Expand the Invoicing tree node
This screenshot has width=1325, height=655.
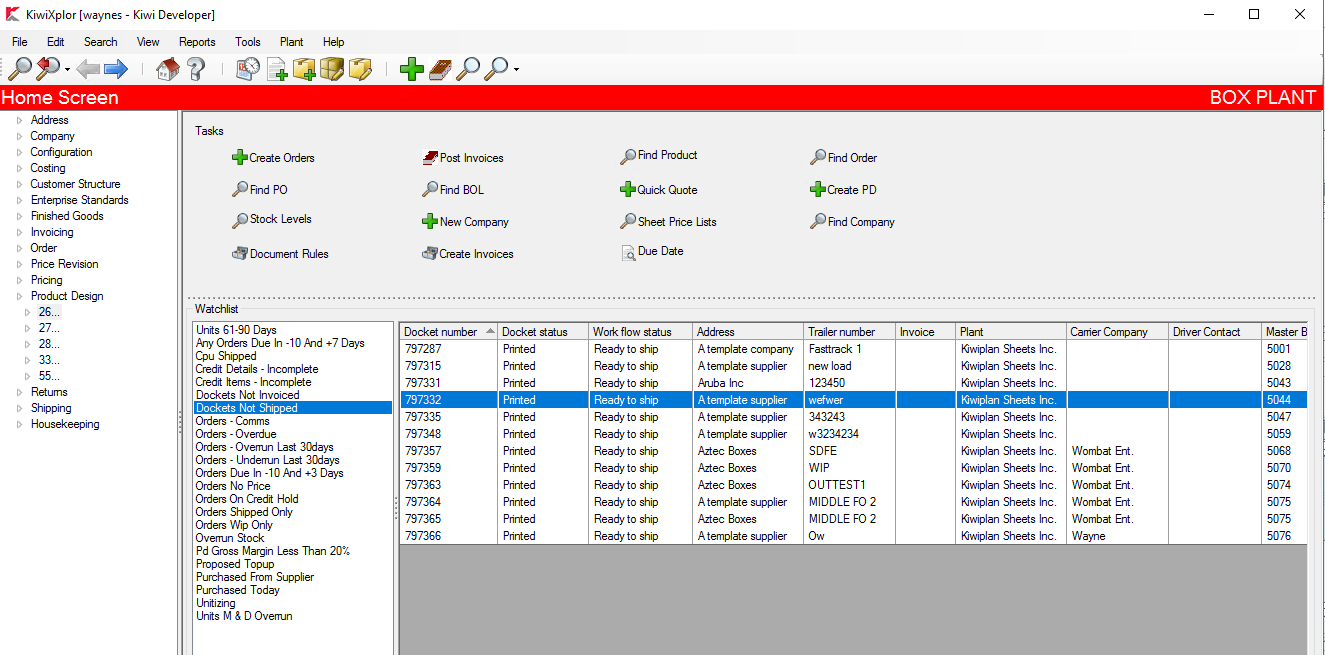[x=19, y=232]
